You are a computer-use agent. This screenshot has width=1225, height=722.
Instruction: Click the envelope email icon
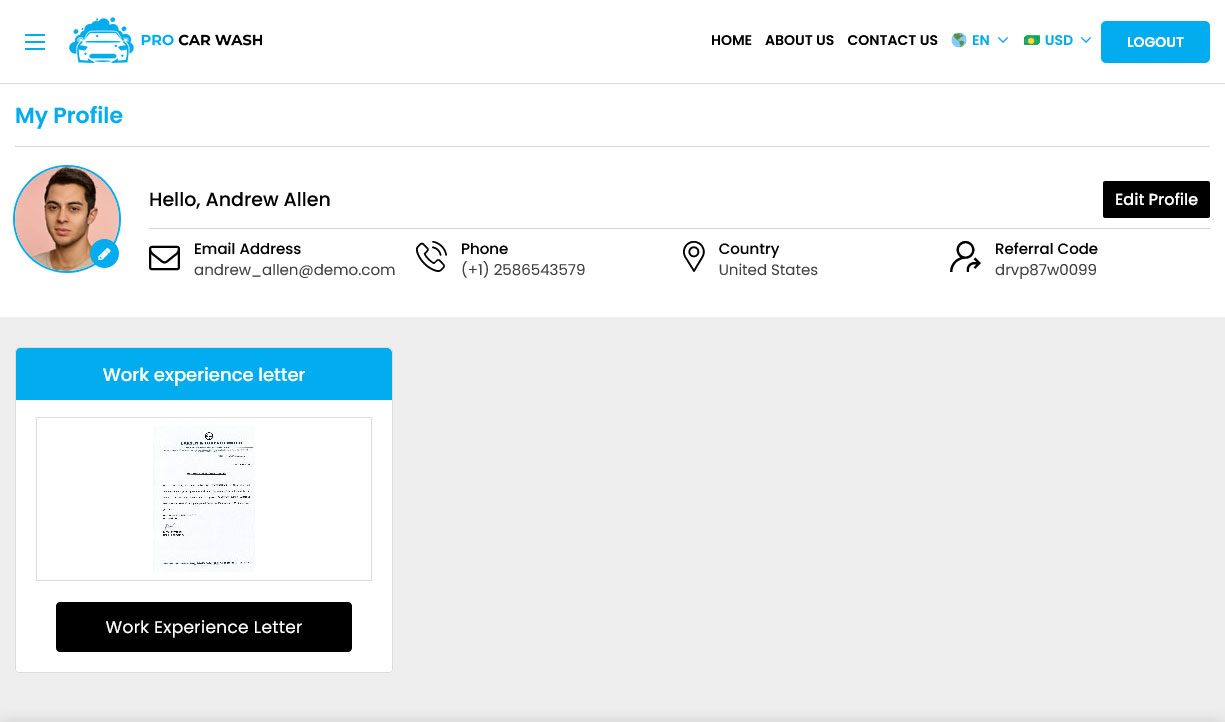coord(164,259)
